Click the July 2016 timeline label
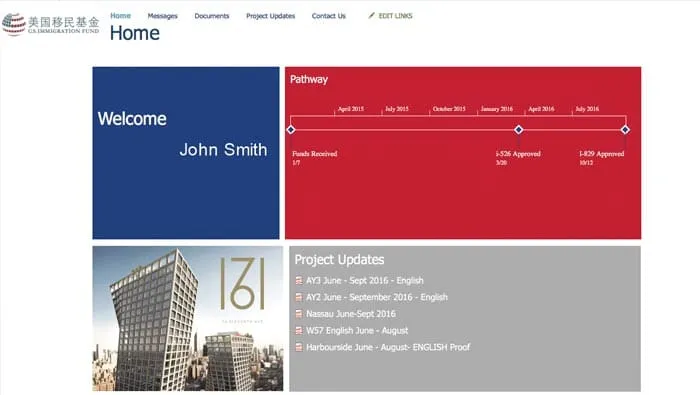 click(x=587, y=109)
